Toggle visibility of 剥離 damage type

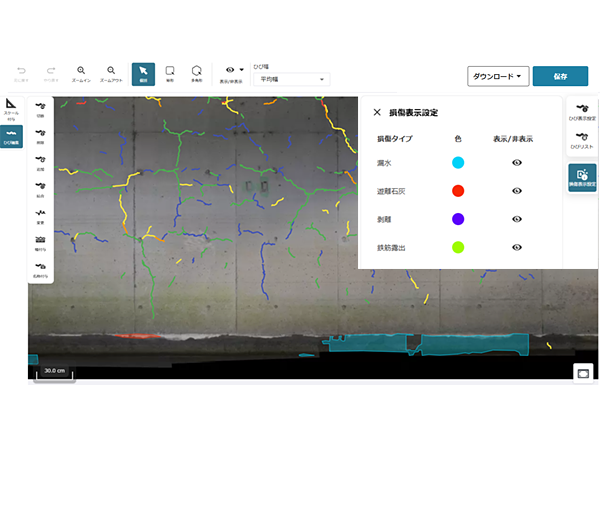[517, 219]
